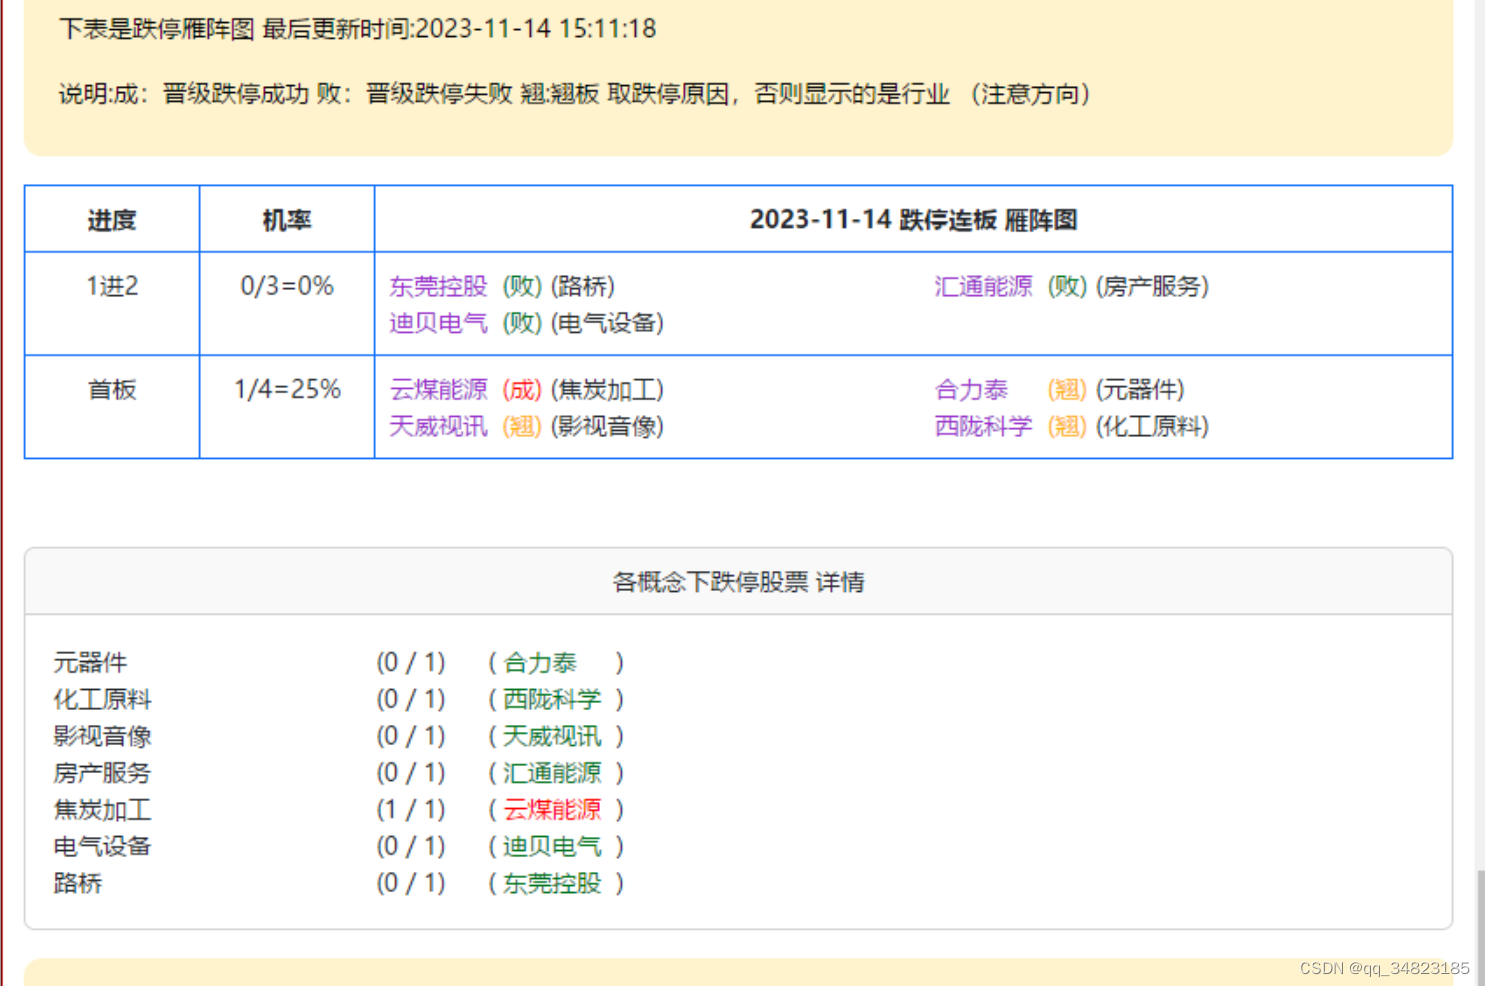Click the (翘) status beside 天威视讯
Image resolution: width=1485 pixels, height=986 pixels.
click(522, 427)
